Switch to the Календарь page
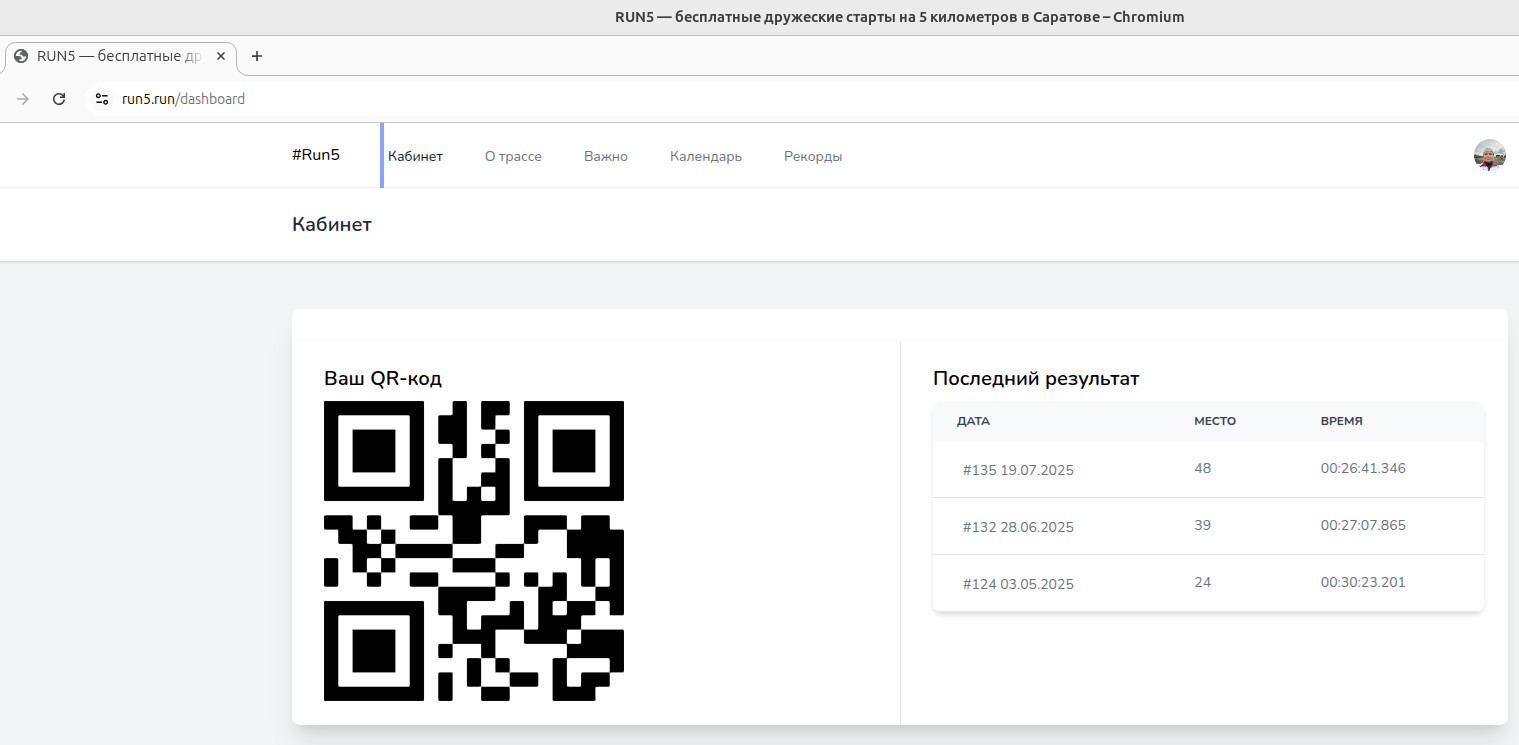The height and width of the screenshot is (745, 1519). [x=706, y=156]
